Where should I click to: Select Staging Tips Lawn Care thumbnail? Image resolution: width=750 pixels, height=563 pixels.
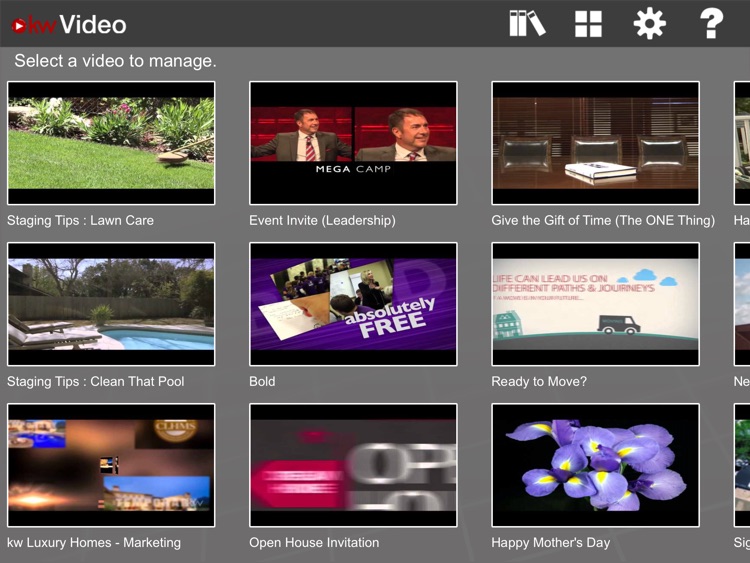(111, 143)
